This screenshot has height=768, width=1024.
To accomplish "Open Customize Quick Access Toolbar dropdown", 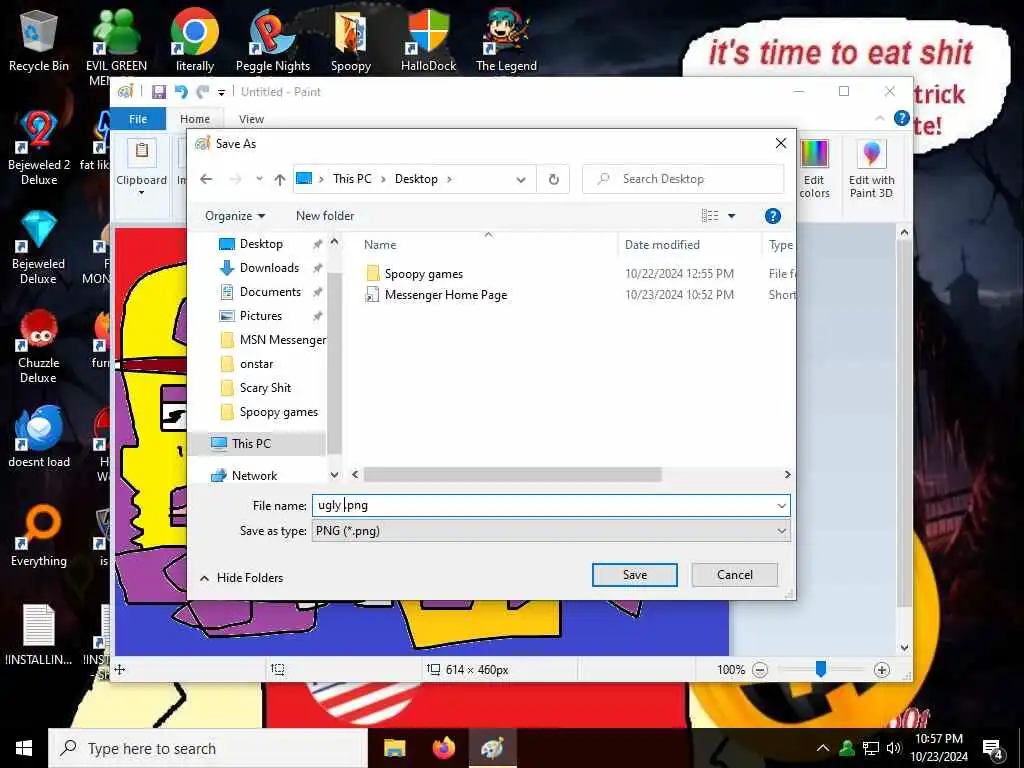I will click(221, 93).
